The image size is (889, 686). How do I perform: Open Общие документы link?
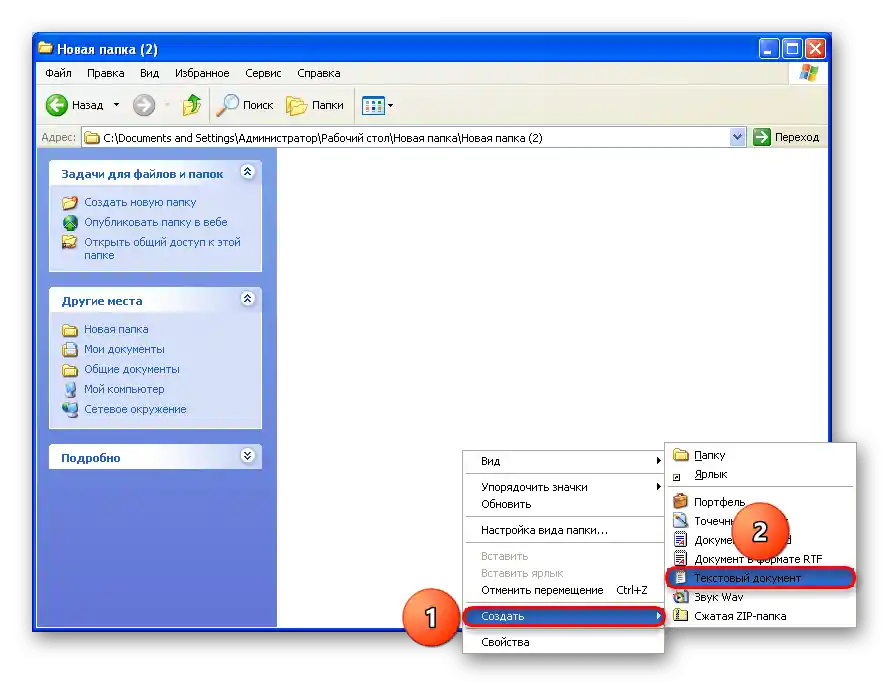click(132, 370)
